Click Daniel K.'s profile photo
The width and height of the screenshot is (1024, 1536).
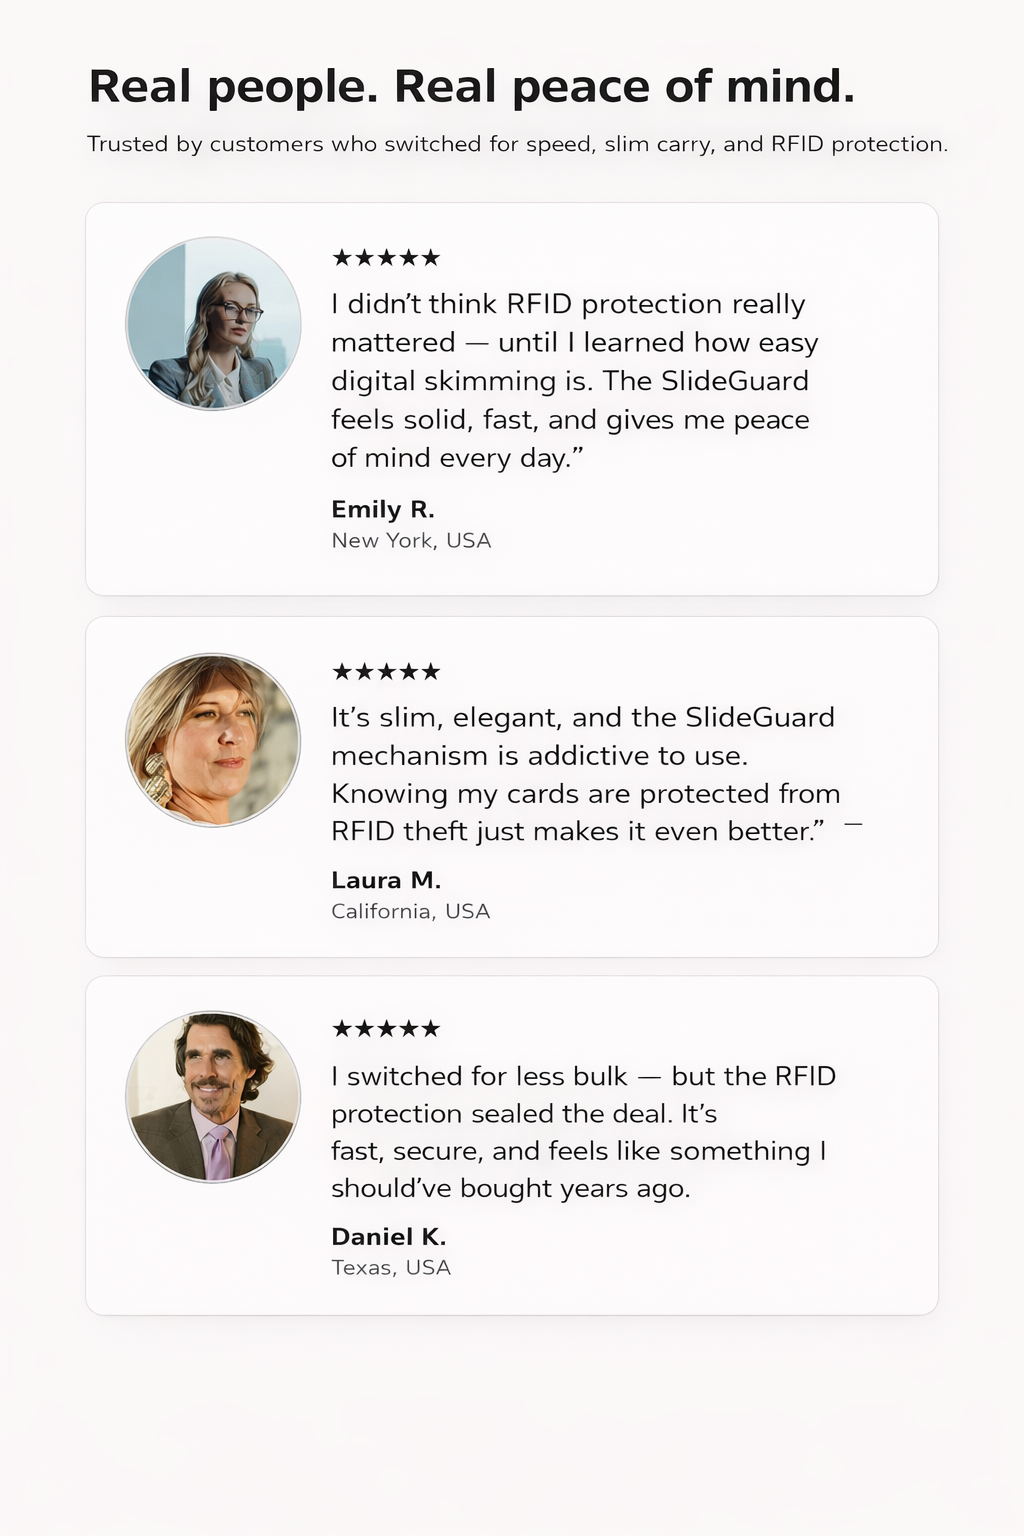(213, 1096)
